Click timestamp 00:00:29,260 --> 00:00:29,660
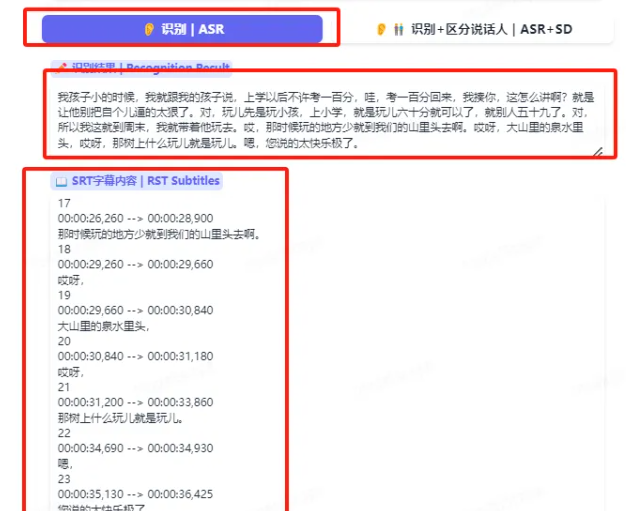Screen dimensions: 626x511 click(135, 264)
